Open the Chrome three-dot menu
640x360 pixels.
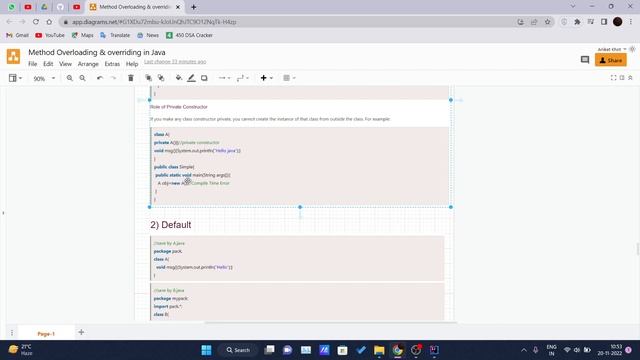631,22
